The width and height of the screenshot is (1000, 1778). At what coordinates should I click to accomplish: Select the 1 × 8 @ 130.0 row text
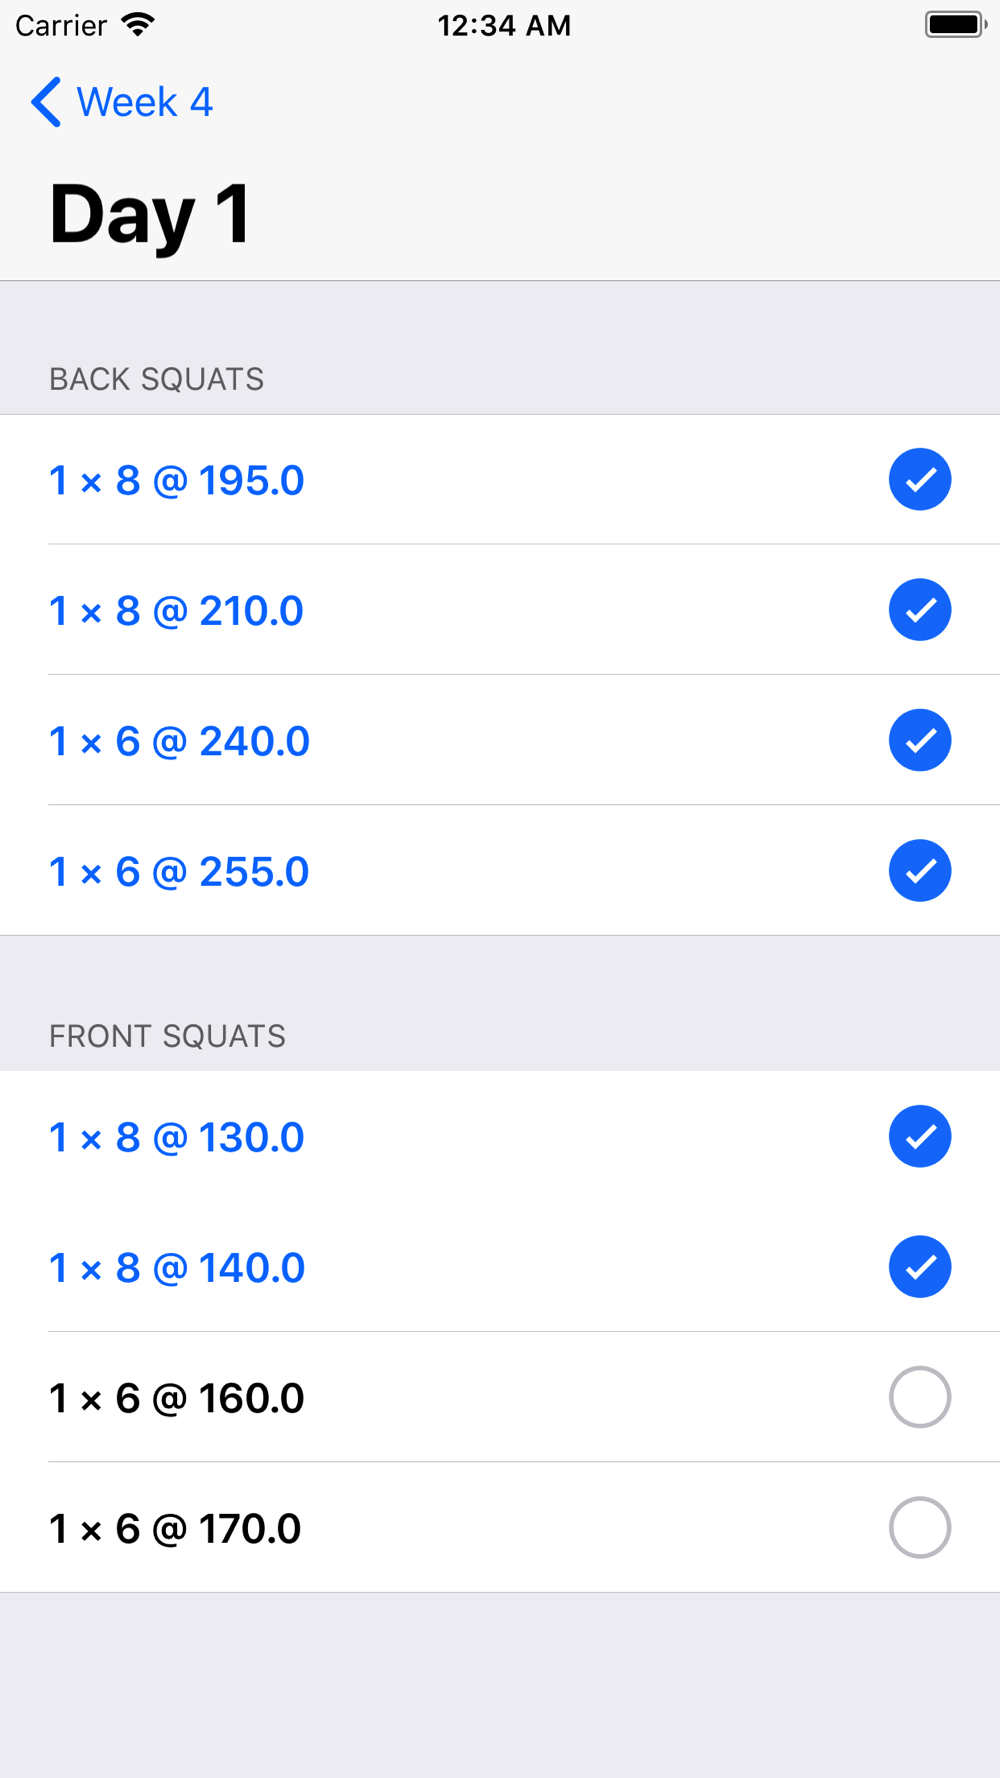click(176, 1138)
